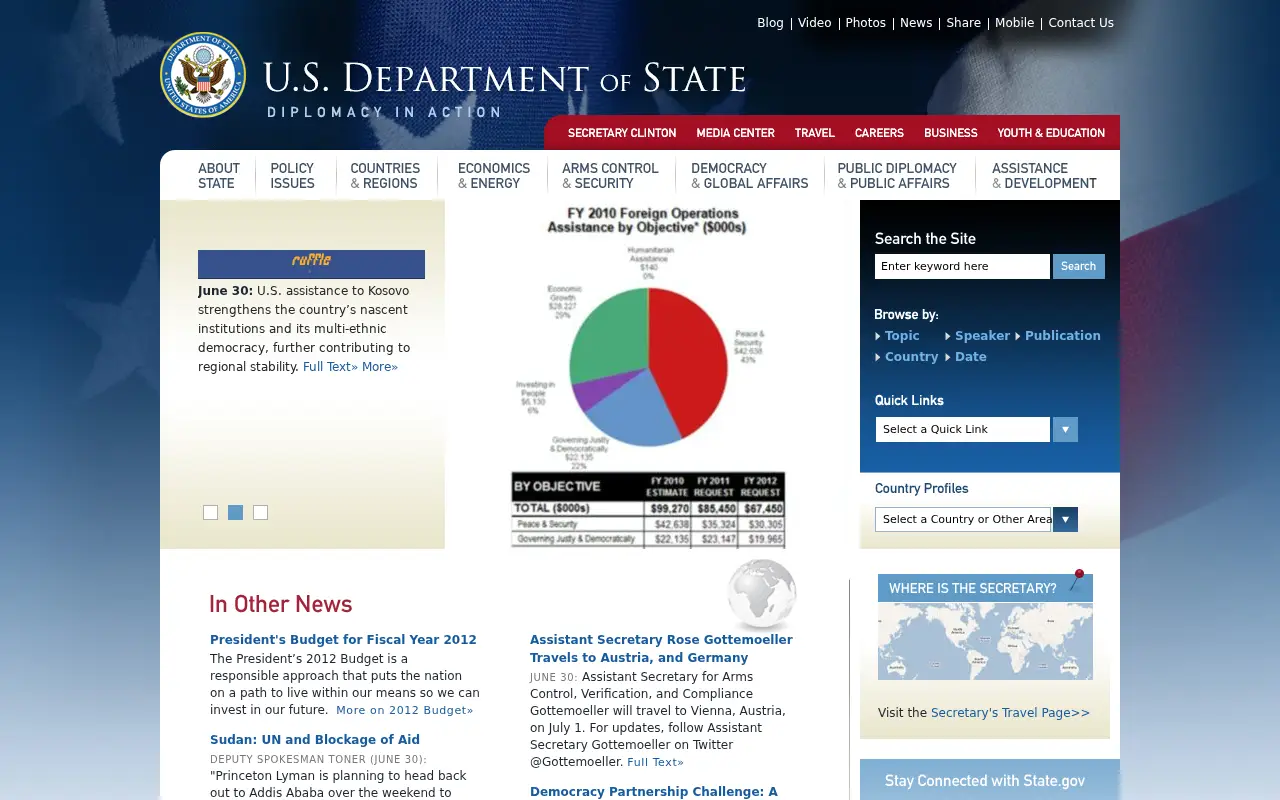Open the Select a Country or Other Area box

tap(963, 519)
